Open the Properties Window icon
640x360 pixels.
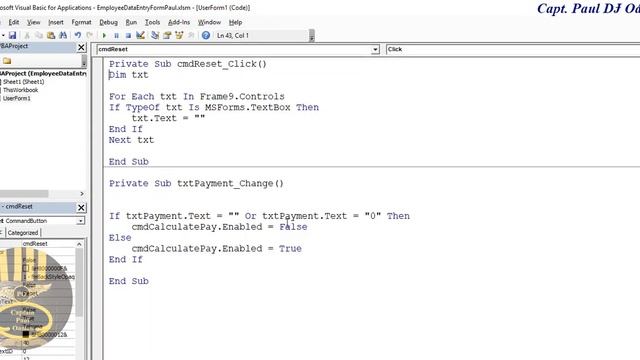click(167, 36)
